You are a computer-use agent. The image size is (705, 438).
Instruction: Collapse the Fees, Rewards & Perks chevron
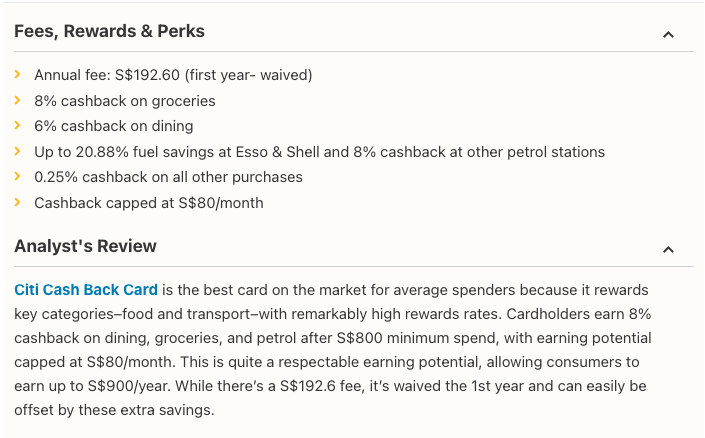(x=668, y=35)
